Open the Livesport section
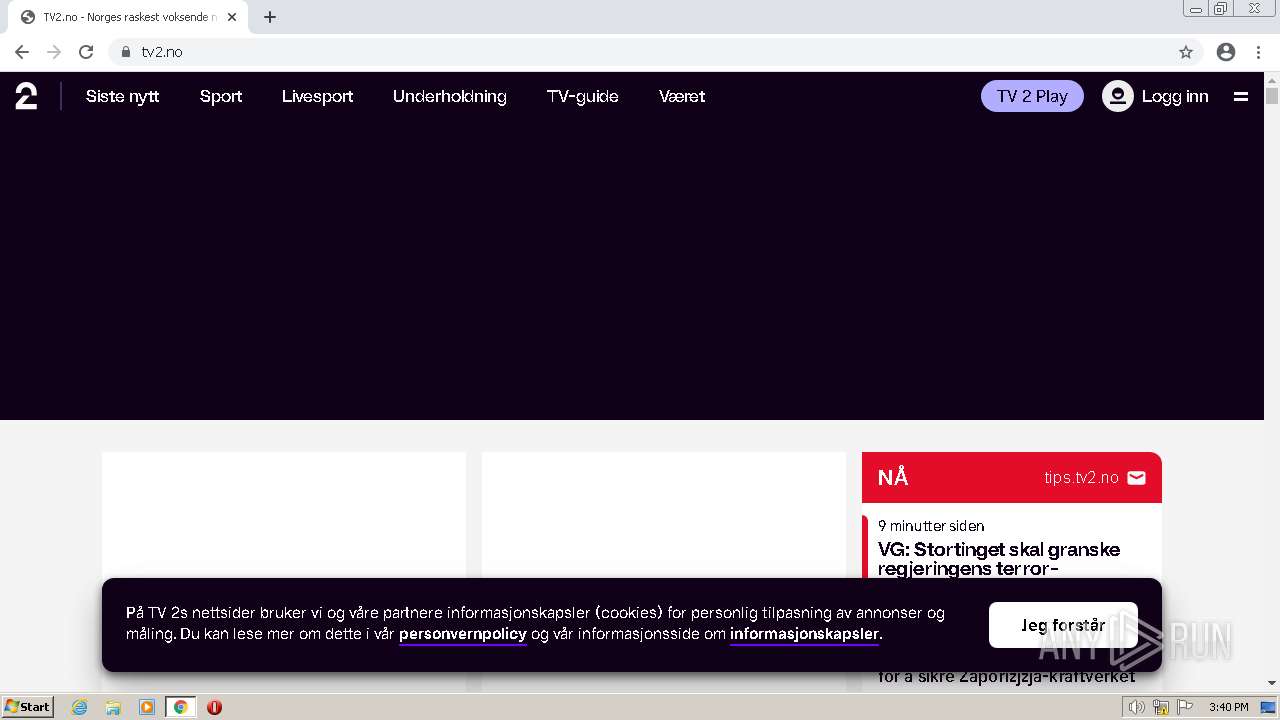 [x=317, y=97]
